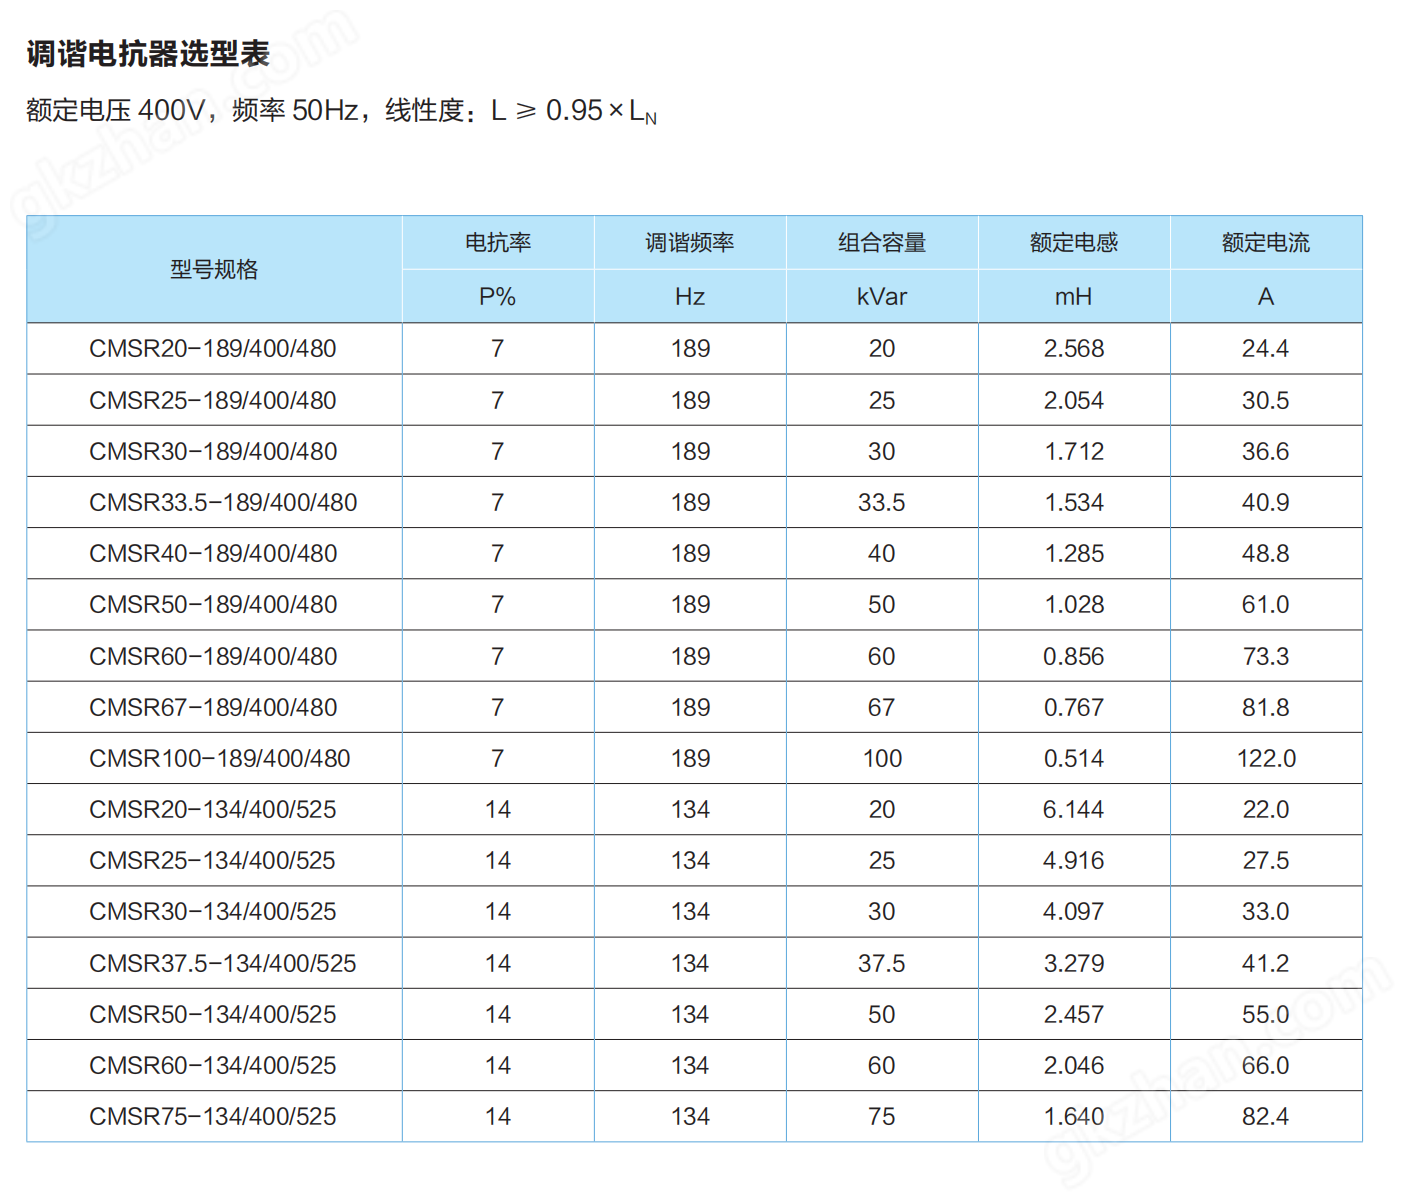Click the rated current value 82.4

coord(1266,1117)
